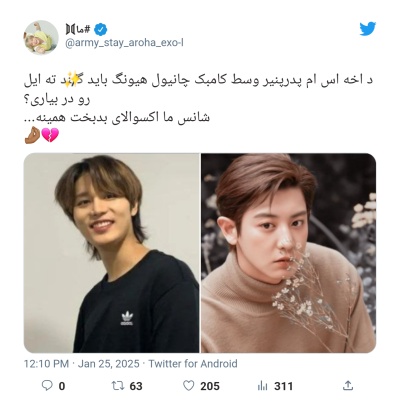
Task: Click the 205 likes count
Action: tap(210, 386)
